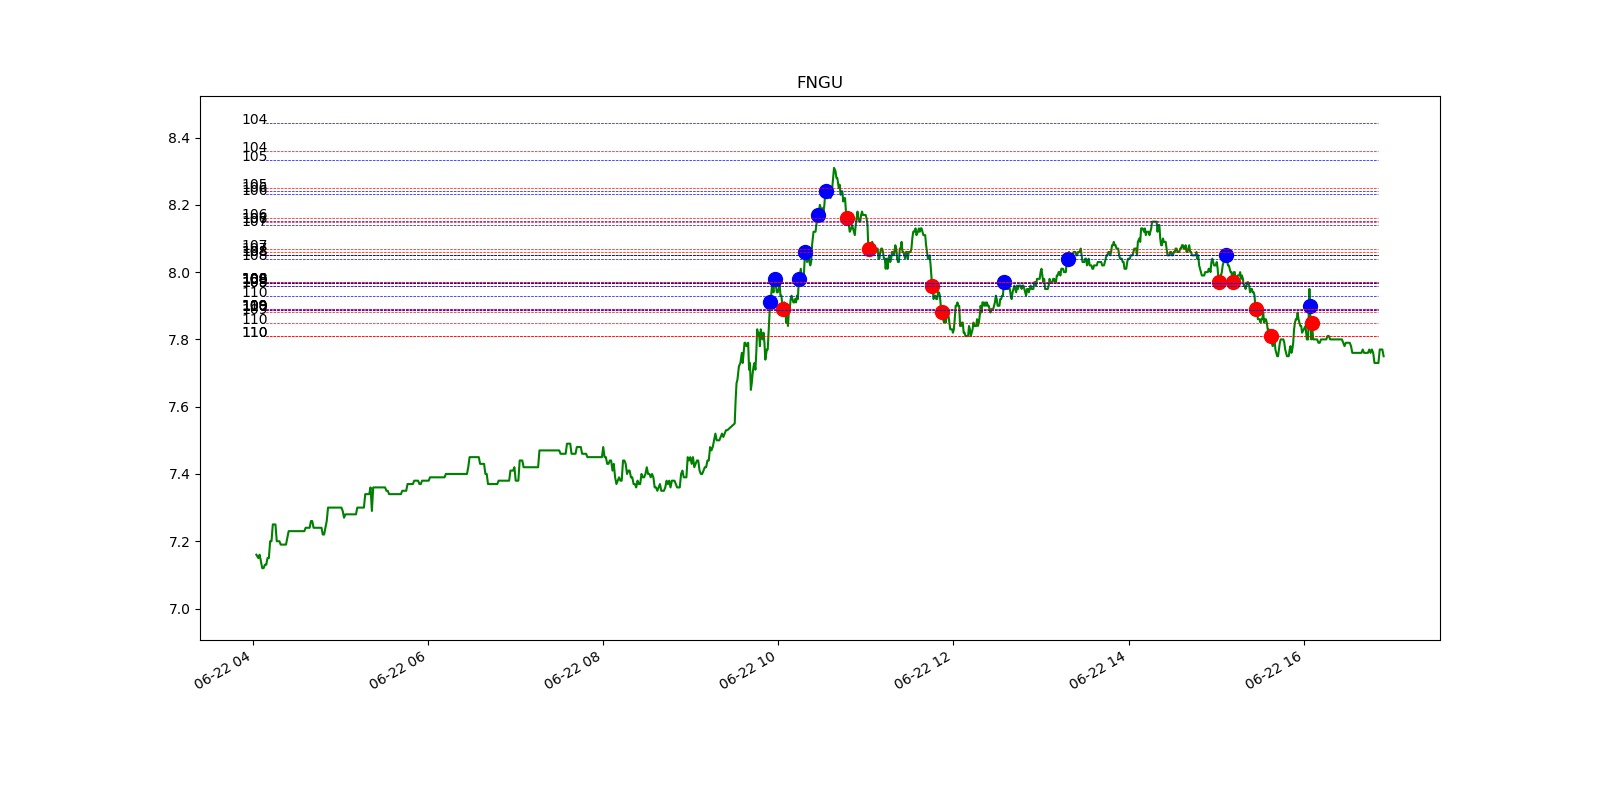This screenshot has width=1600, height=800.
Task: Click the lowest 110 level label
Action: coord(254,333)
